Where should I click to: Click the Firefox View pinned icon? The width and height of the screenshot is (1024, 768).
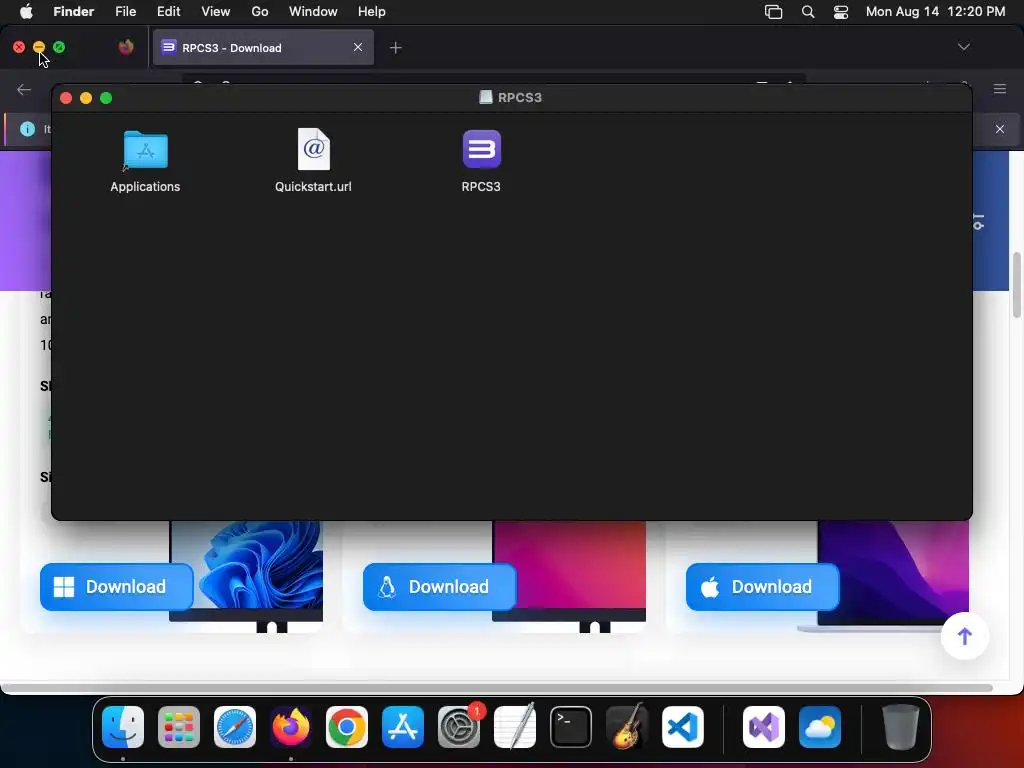click(x=126, y=47)
